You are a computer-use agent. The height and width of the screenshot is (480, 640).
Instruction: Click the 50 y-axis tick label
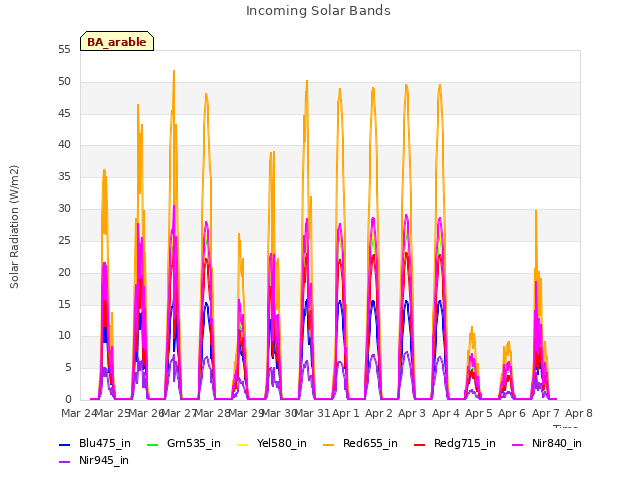tap(64, 82)
